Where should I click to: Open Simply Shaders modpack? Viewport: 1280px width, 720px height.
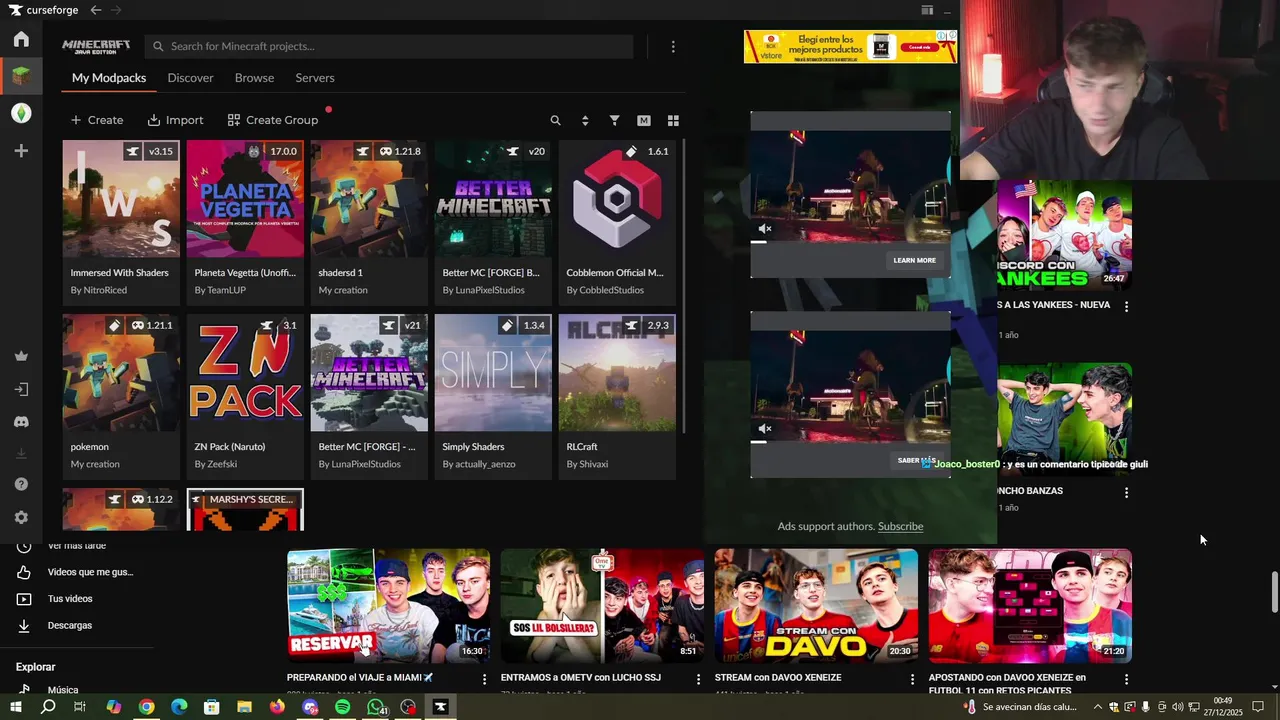[493, 396]
